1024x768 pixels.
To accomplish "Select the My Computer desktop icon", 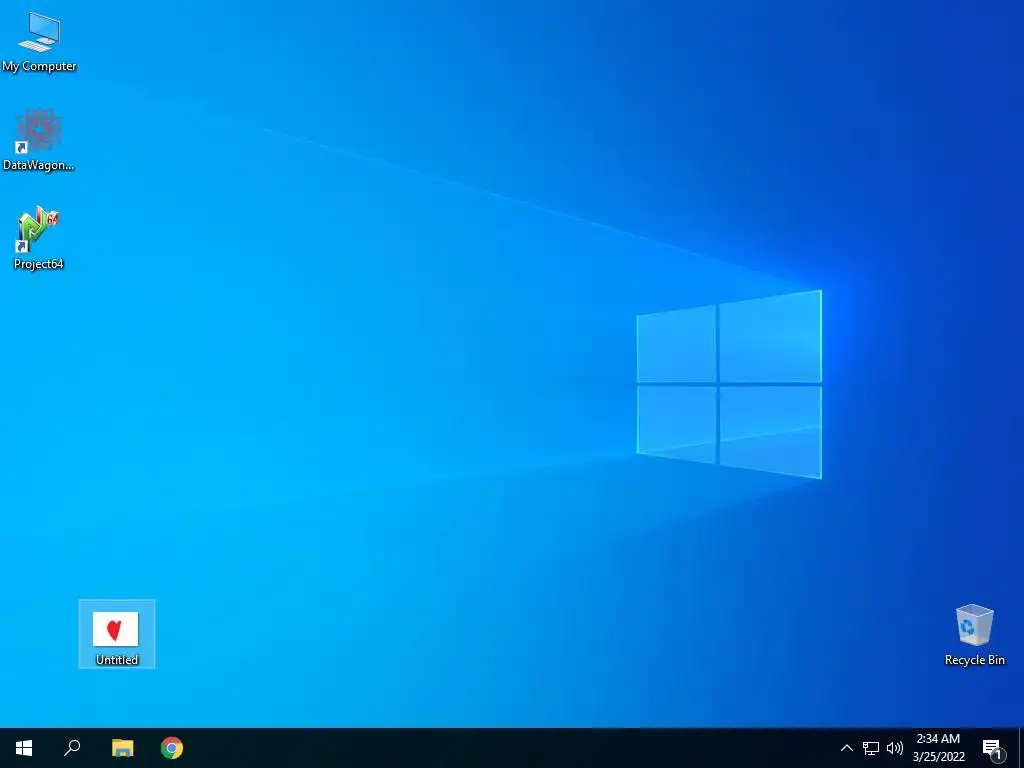I will (x=39, y=42).
